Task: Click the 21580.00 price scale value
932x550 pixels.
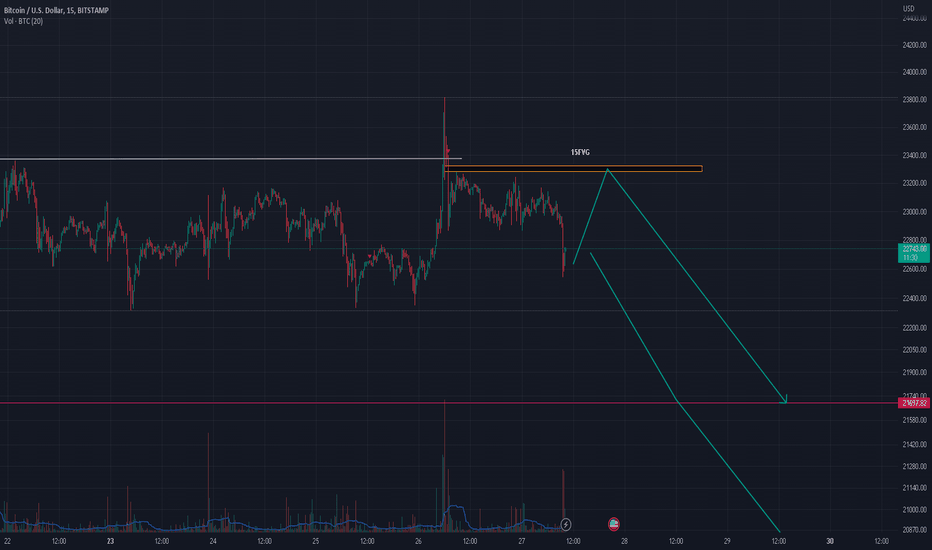Action: 914,420
